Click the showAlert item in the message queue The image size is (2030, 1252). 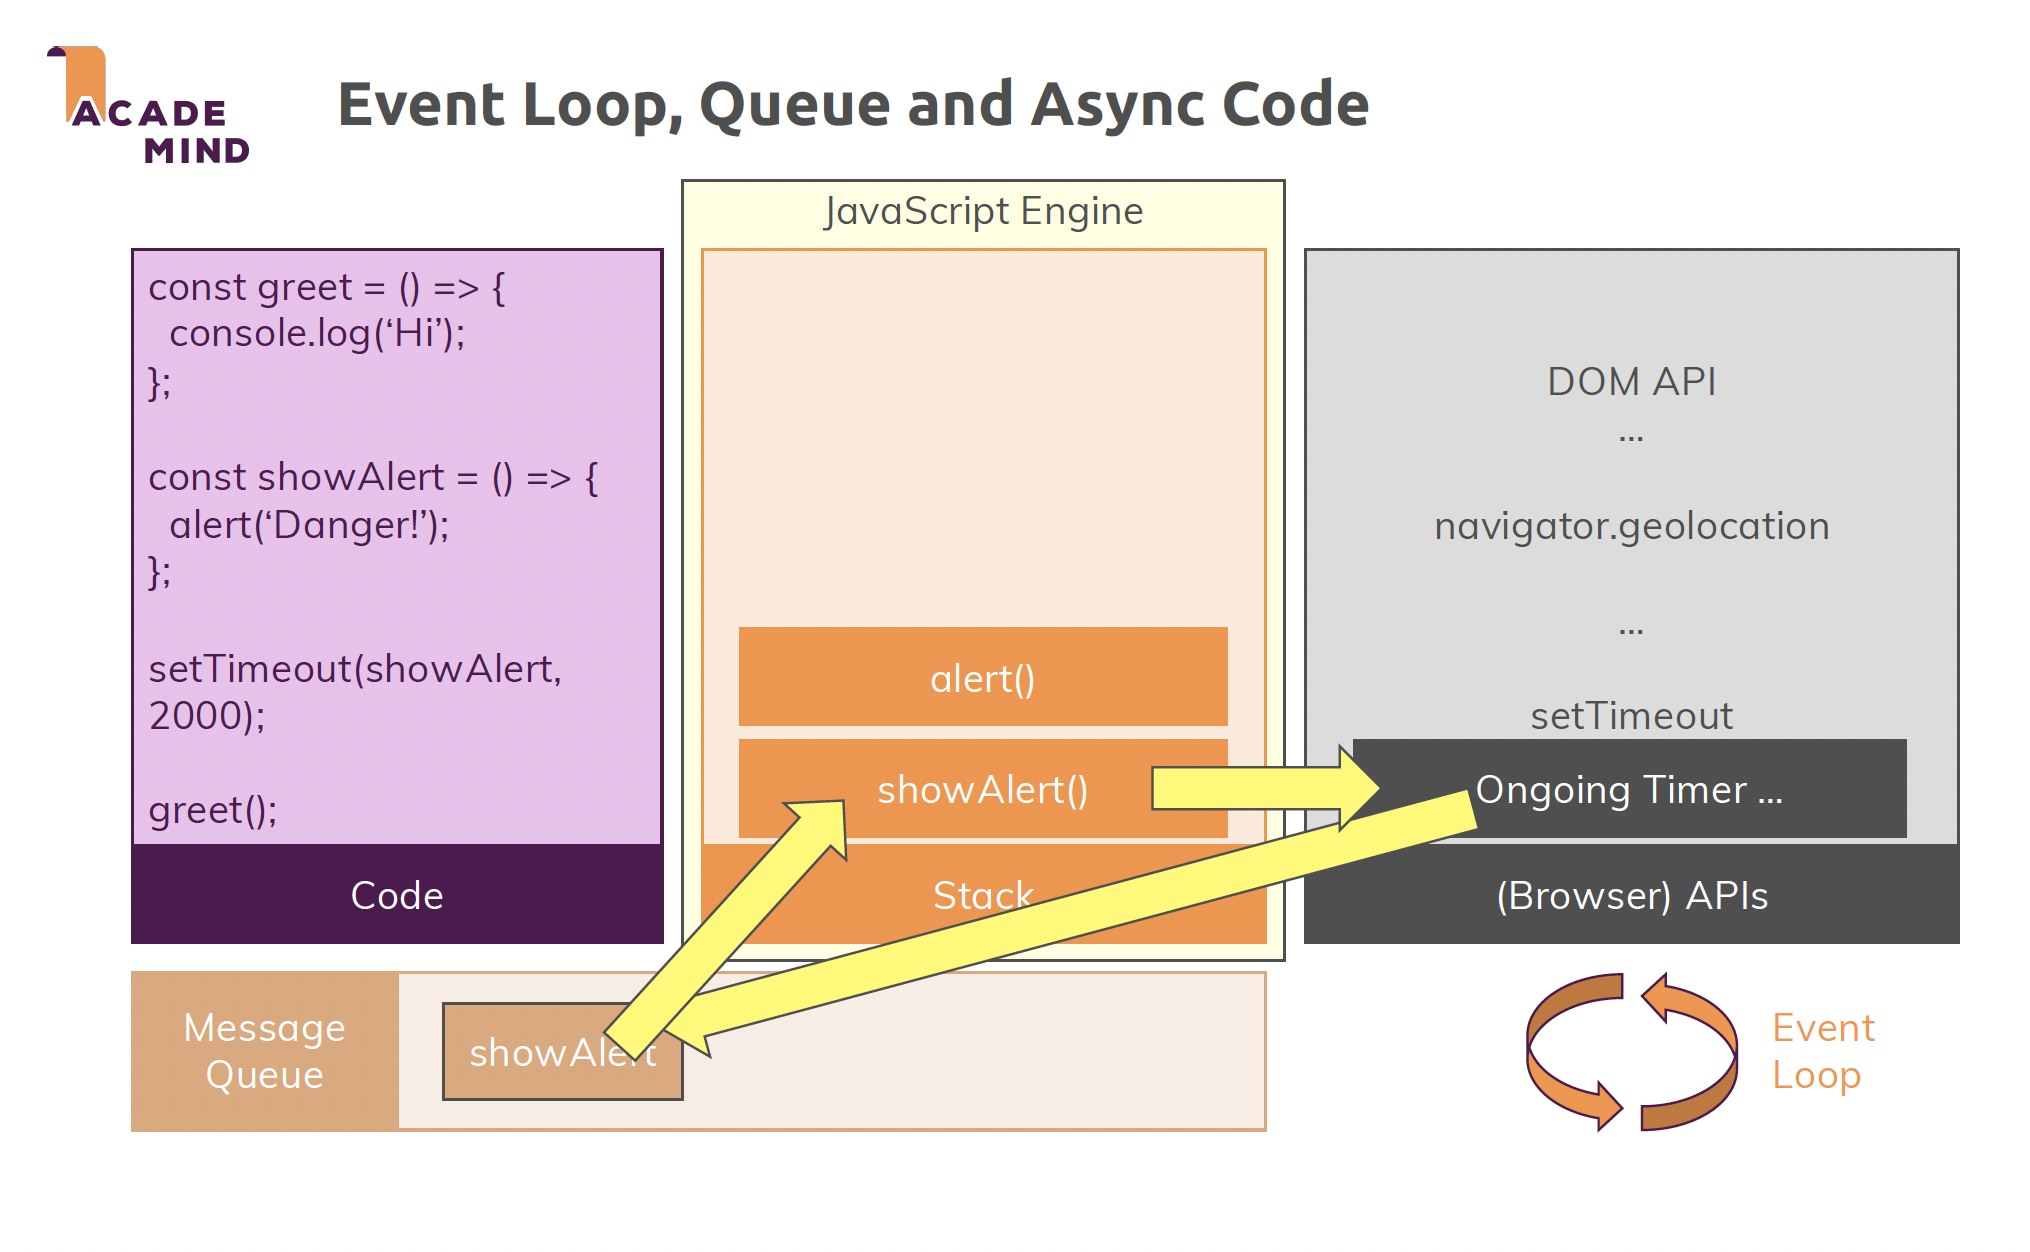563,1052
